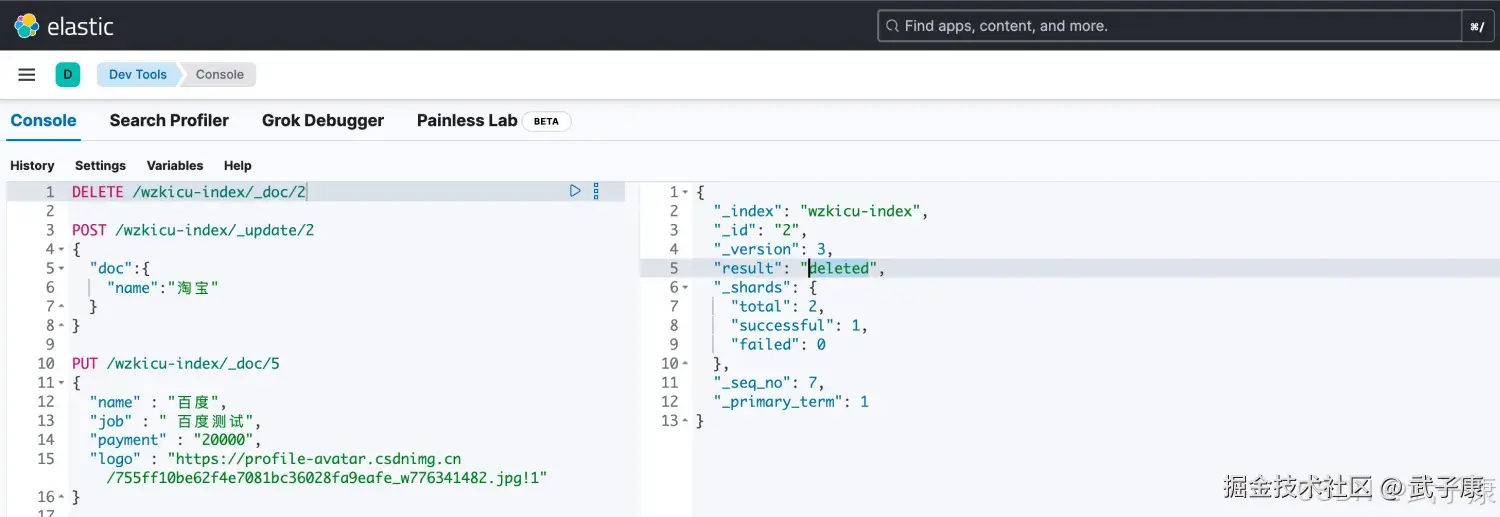Open the History panel
Image resolution: width=1500 pixels, height=517 pixels.
point(32,166)
